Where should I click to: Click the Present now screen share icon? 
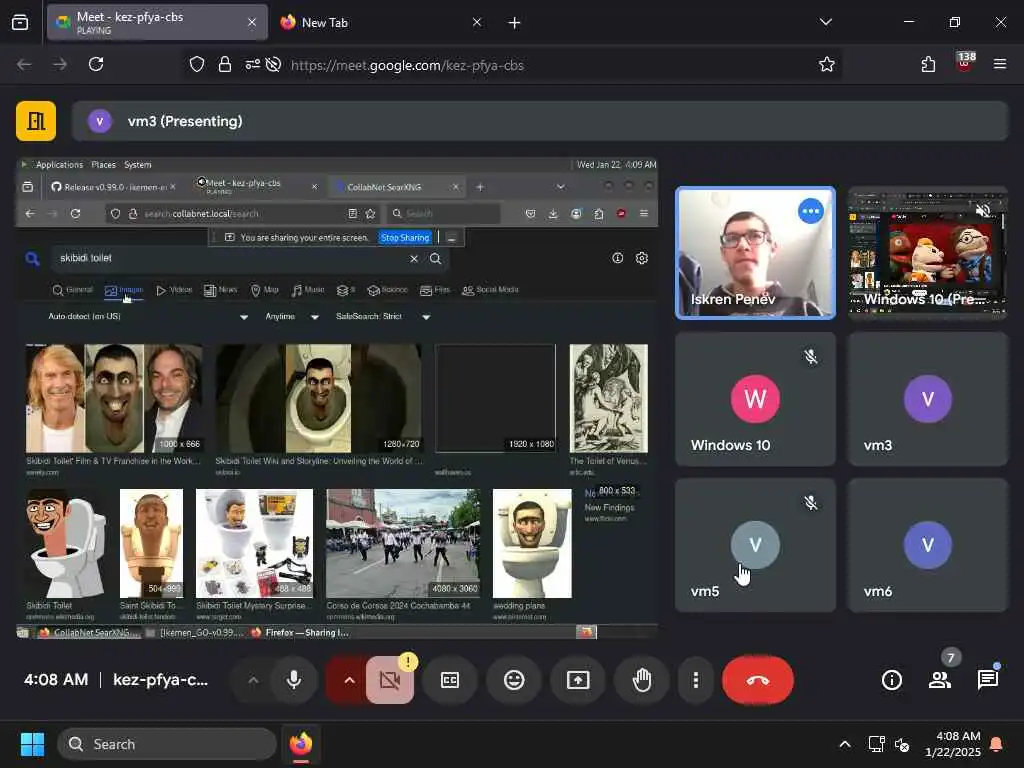point(578,680)
